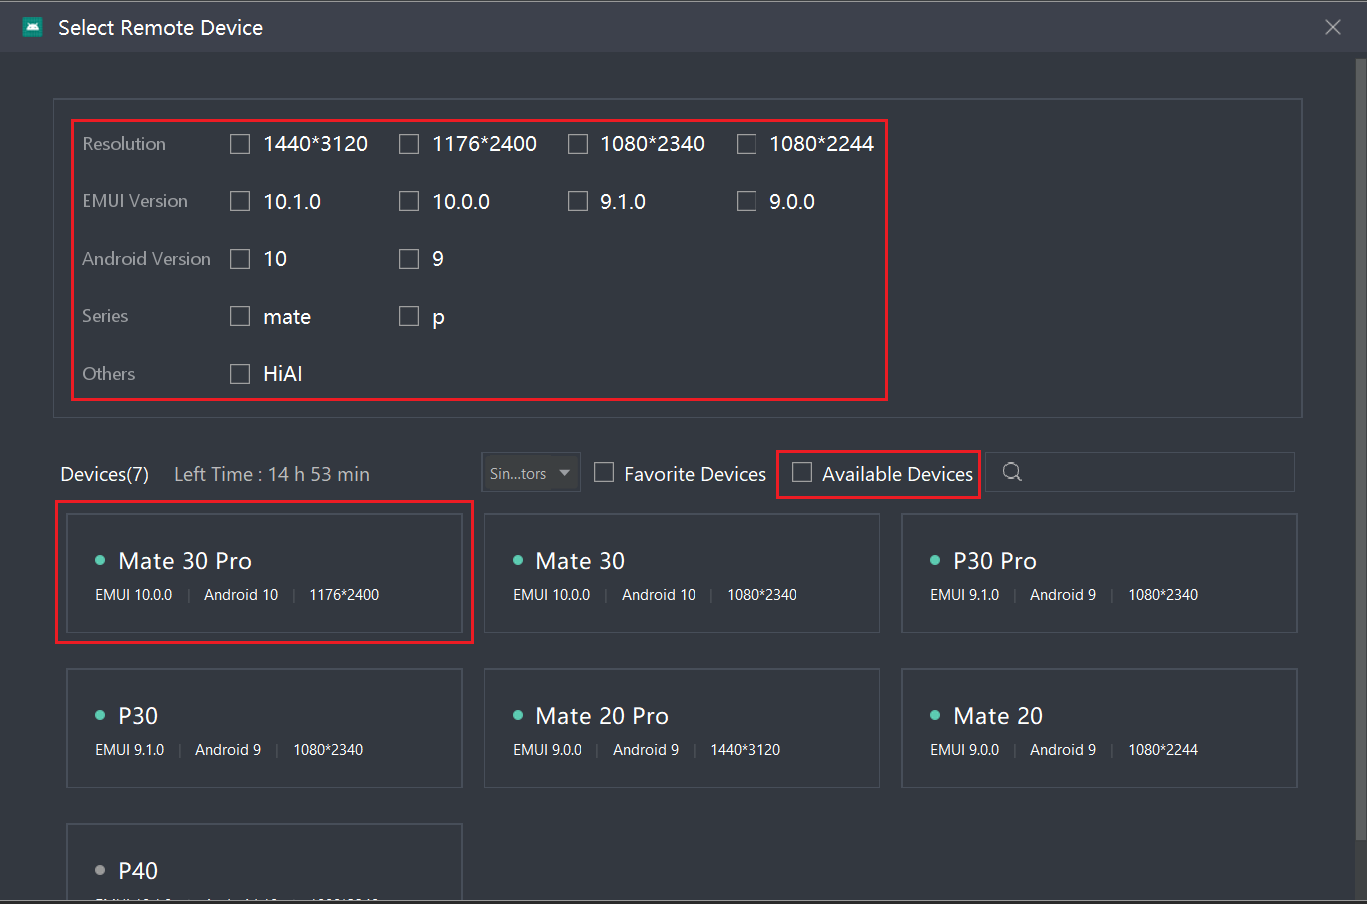This screenshot has width=1367, height=904.
Task: Click the device manager logo in title bar
Action: [33, 26]
